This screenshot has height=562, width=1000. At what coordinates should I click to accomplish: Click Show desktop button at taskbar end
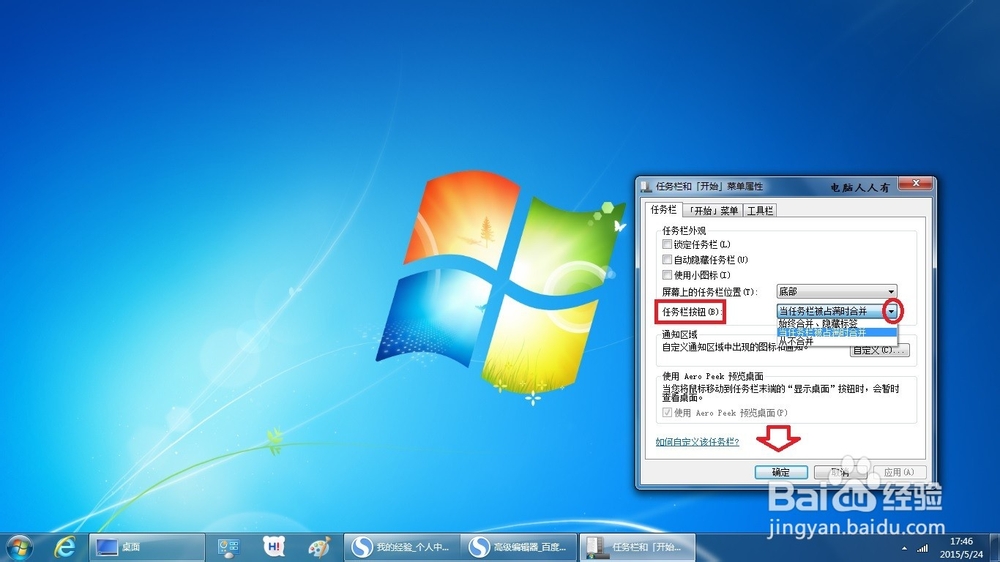pos(994,547)
